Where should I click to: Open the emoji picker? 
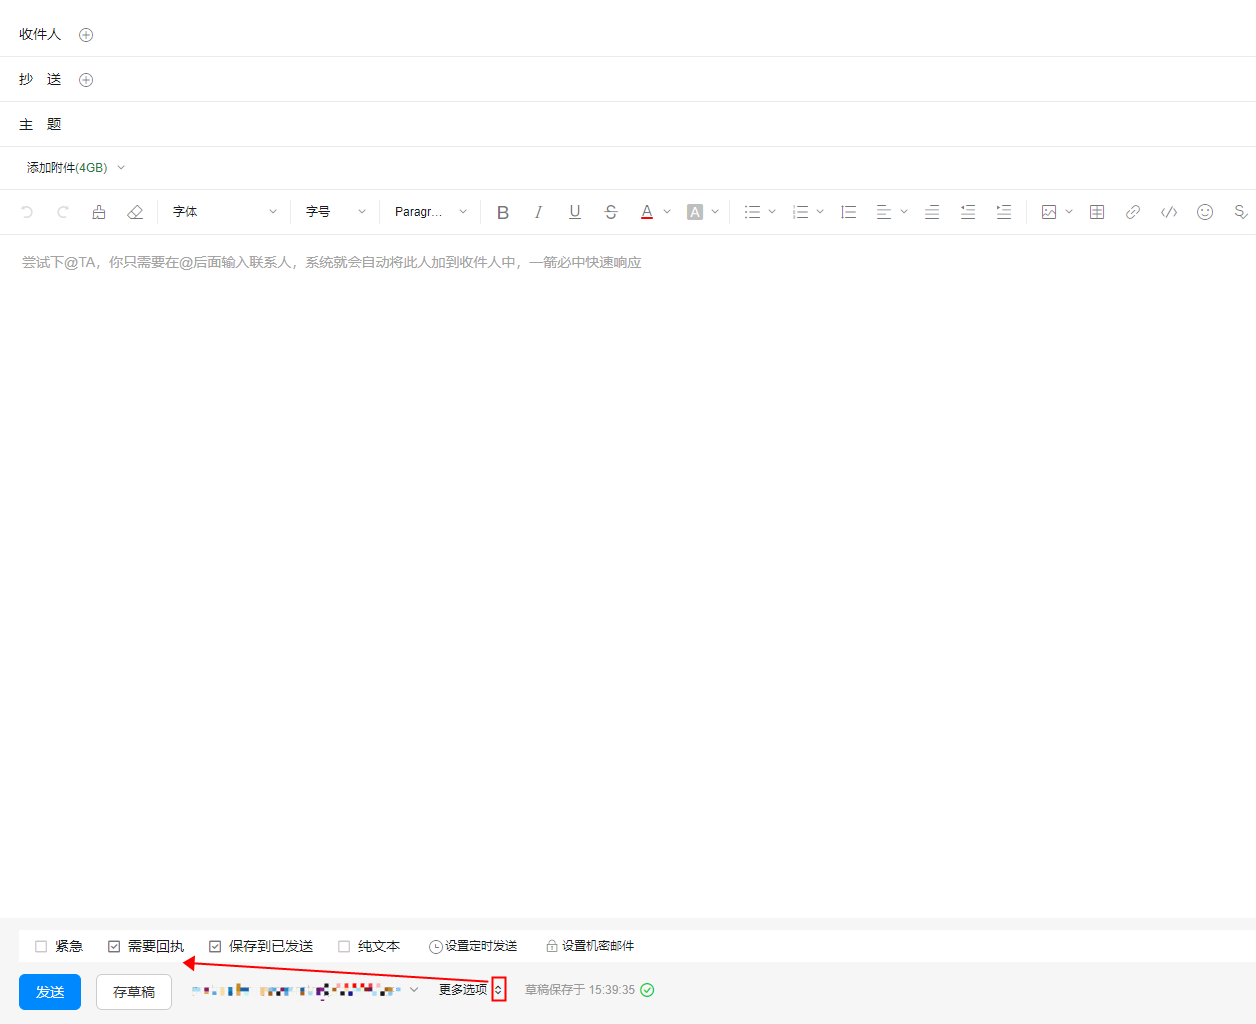point(1205,212)
